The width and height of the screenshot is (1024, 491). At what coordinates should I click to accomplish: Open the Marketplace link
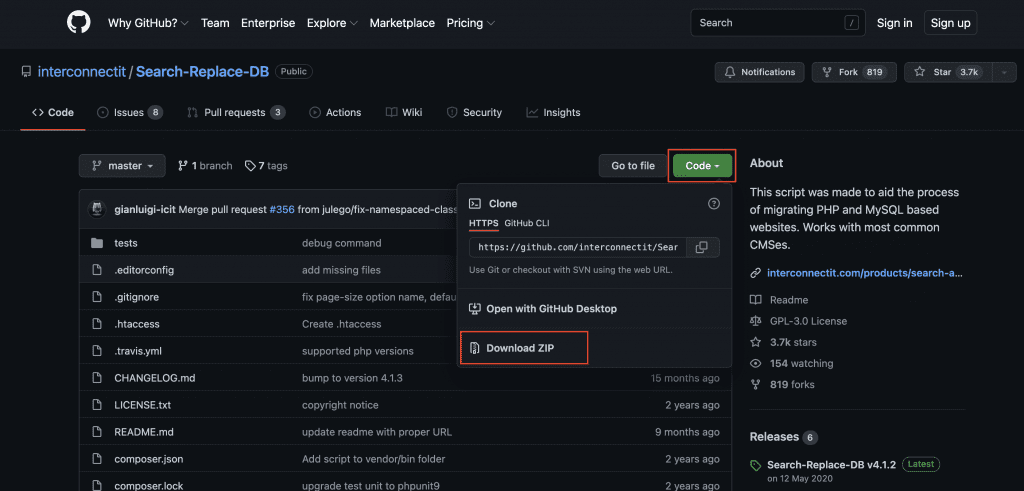402,23
